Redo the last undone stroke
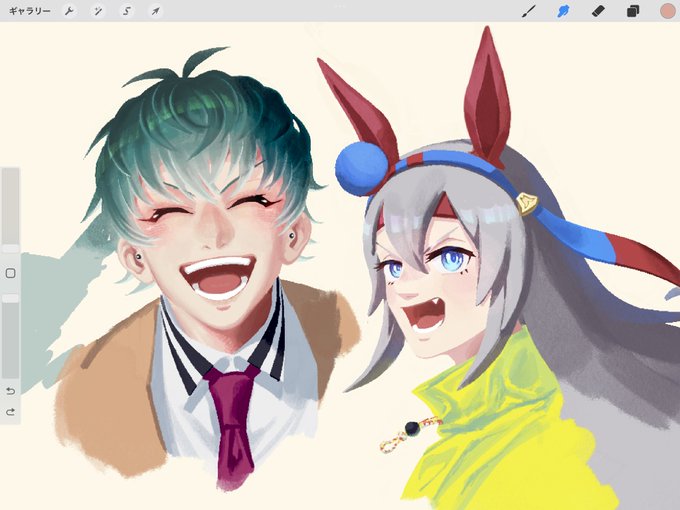 [10, 412]
